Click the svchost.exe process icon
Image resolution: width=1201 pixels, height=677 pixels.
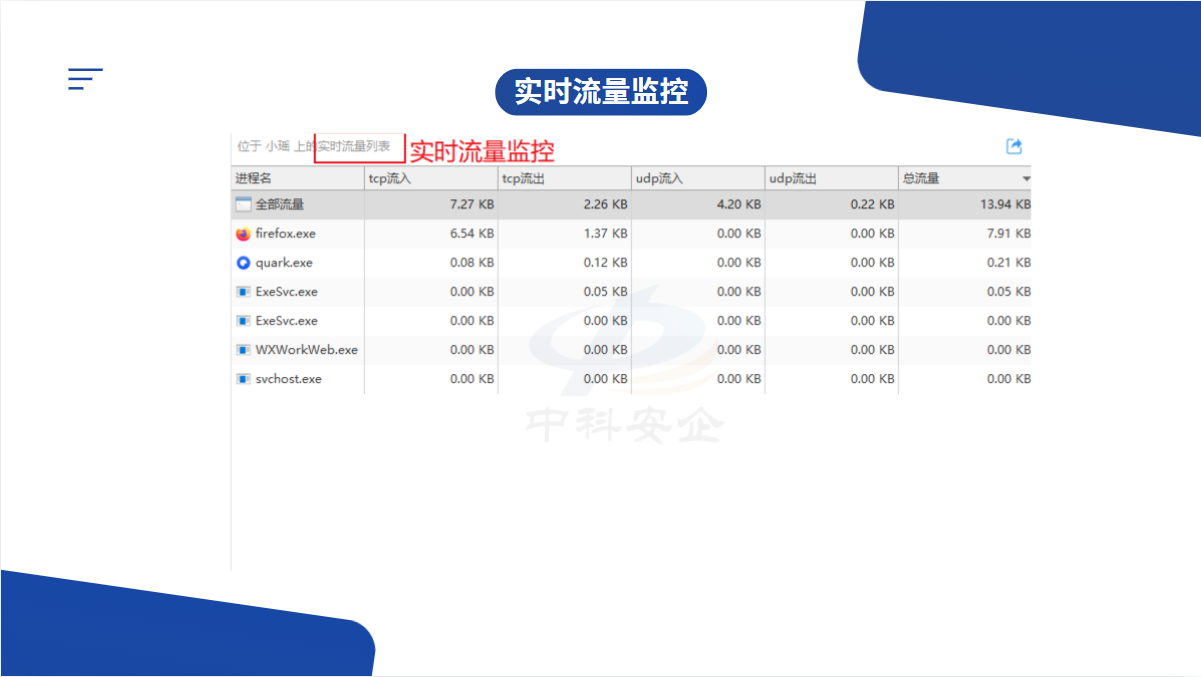[x=243, y=379]
